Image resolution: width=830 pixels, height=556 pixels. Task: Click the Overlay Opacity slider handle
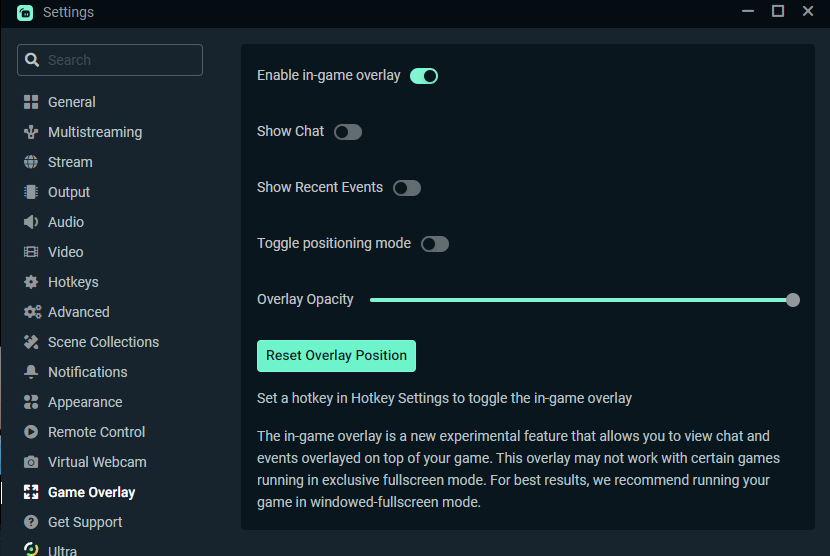pyautogui.click(x=793, y=300)
